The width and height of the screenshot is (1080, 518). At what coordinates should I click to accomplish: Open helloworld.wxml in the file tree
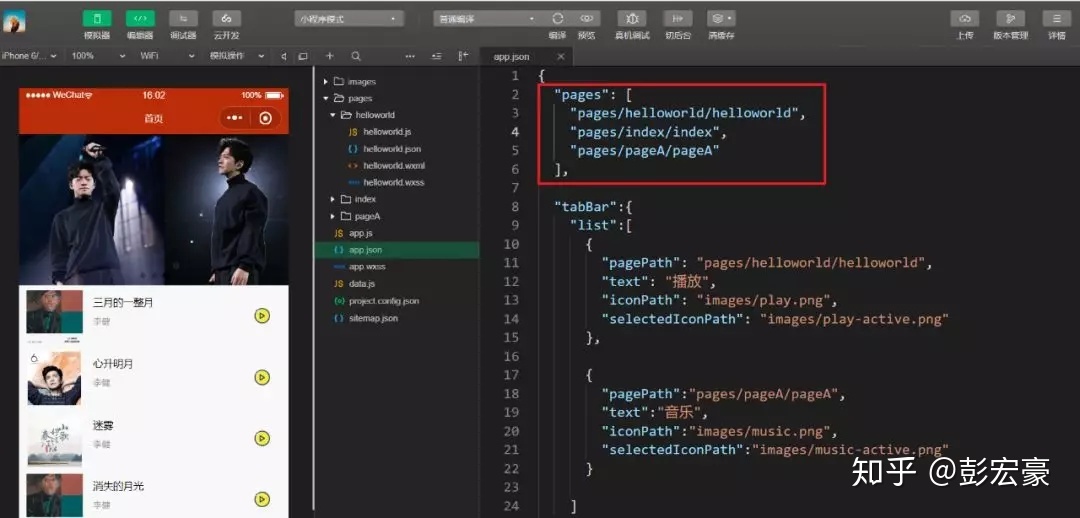[x=393, y=165]
